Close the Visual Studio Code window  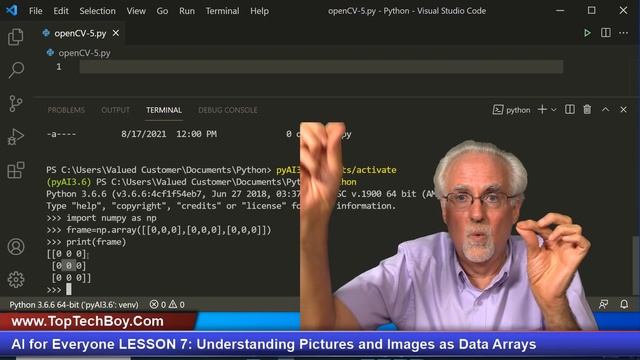tap(623, 11)
